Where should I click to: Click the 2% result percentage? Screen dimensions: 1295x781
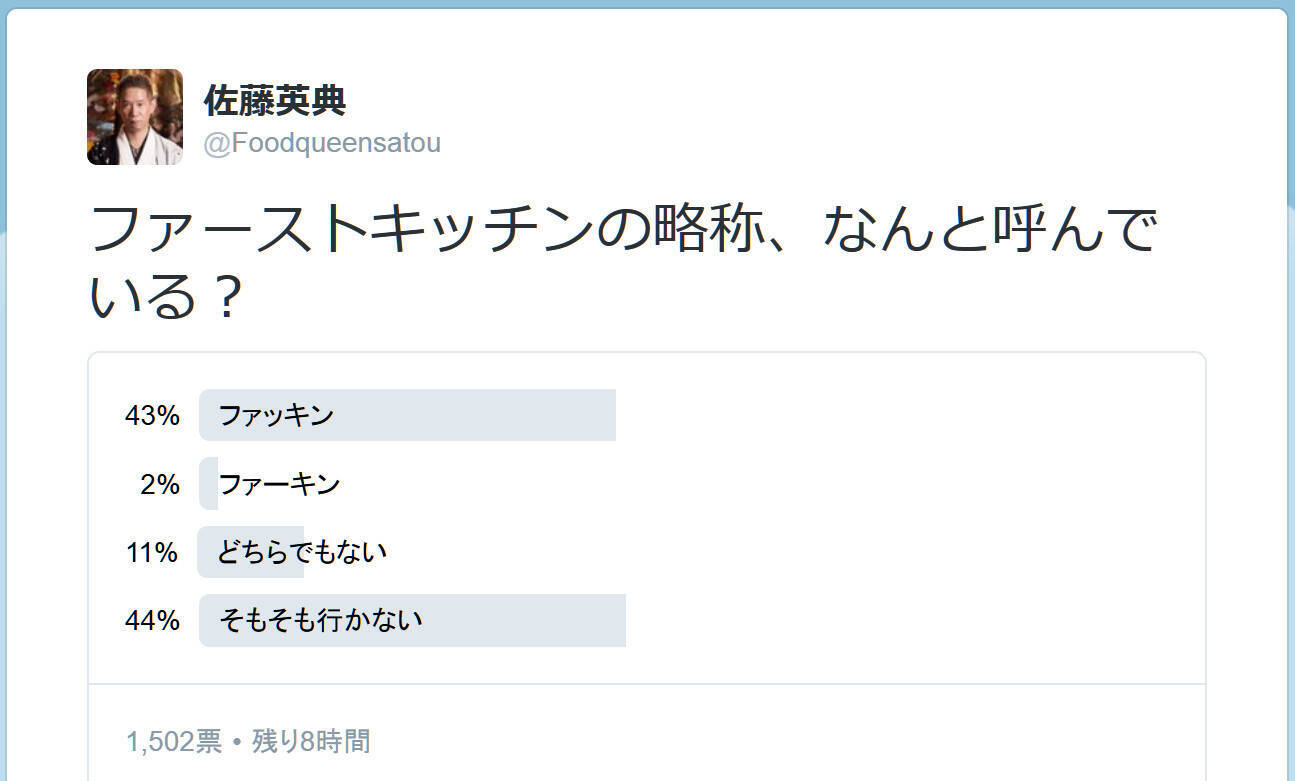coord(160,485)
